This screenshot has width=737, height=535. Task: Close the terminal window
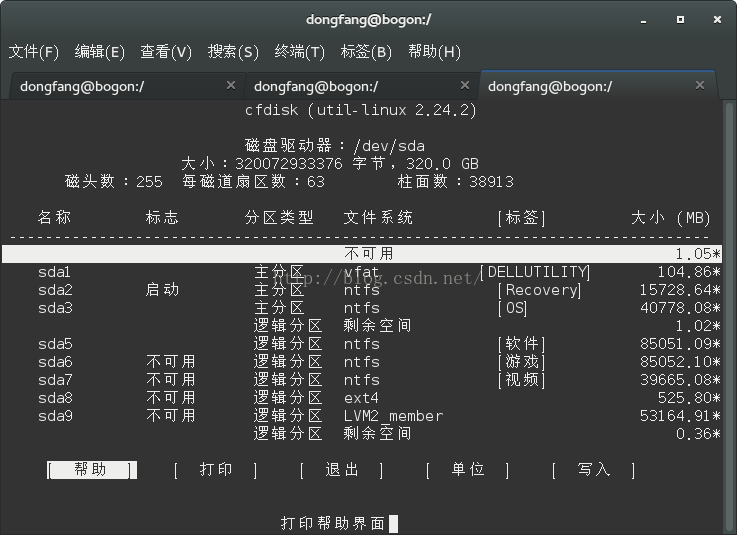[x=717, y=19]
